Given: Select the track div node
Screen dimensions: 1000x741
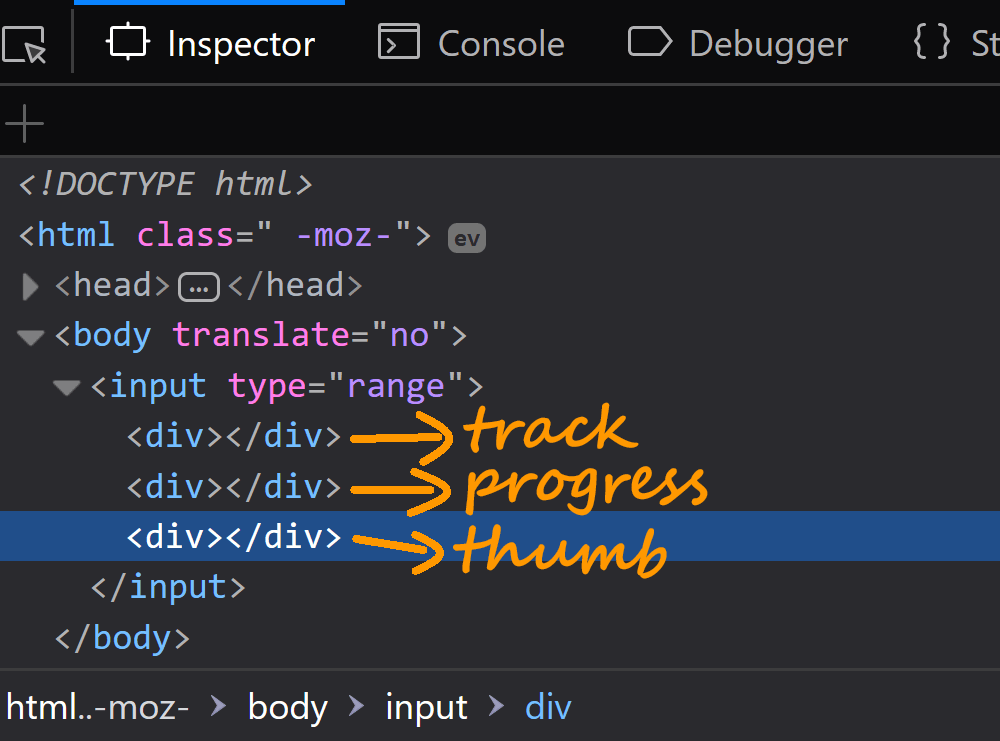Looking at the screenshot, I should pyautogui.click(x=233, y=436).
